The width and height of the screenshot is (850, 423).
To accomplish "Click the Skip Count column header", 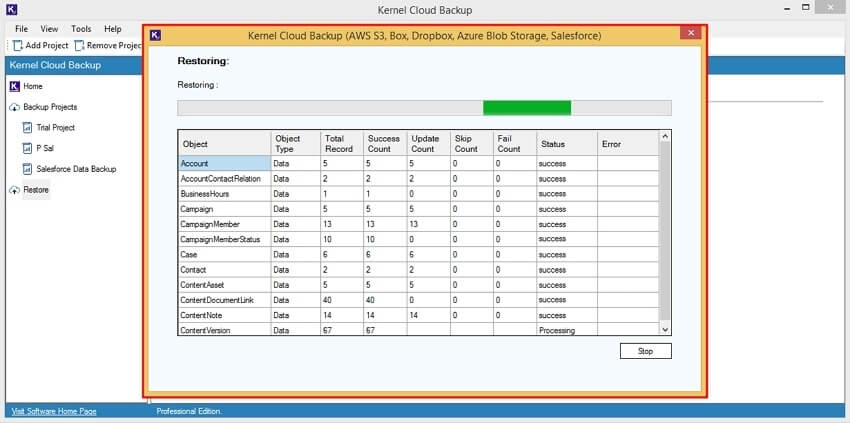I will (472, 144).
